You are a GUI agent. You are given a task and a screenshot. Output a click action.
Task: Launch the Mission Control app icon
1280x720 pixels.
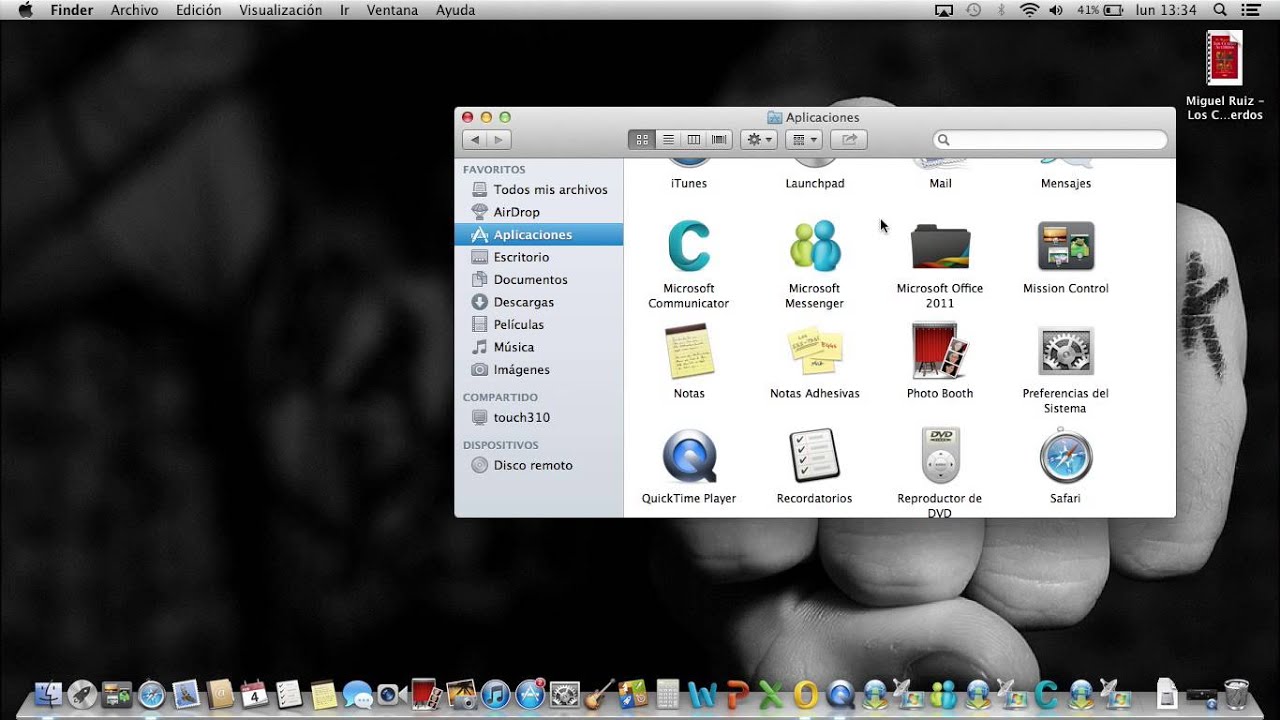point(1066,245)
